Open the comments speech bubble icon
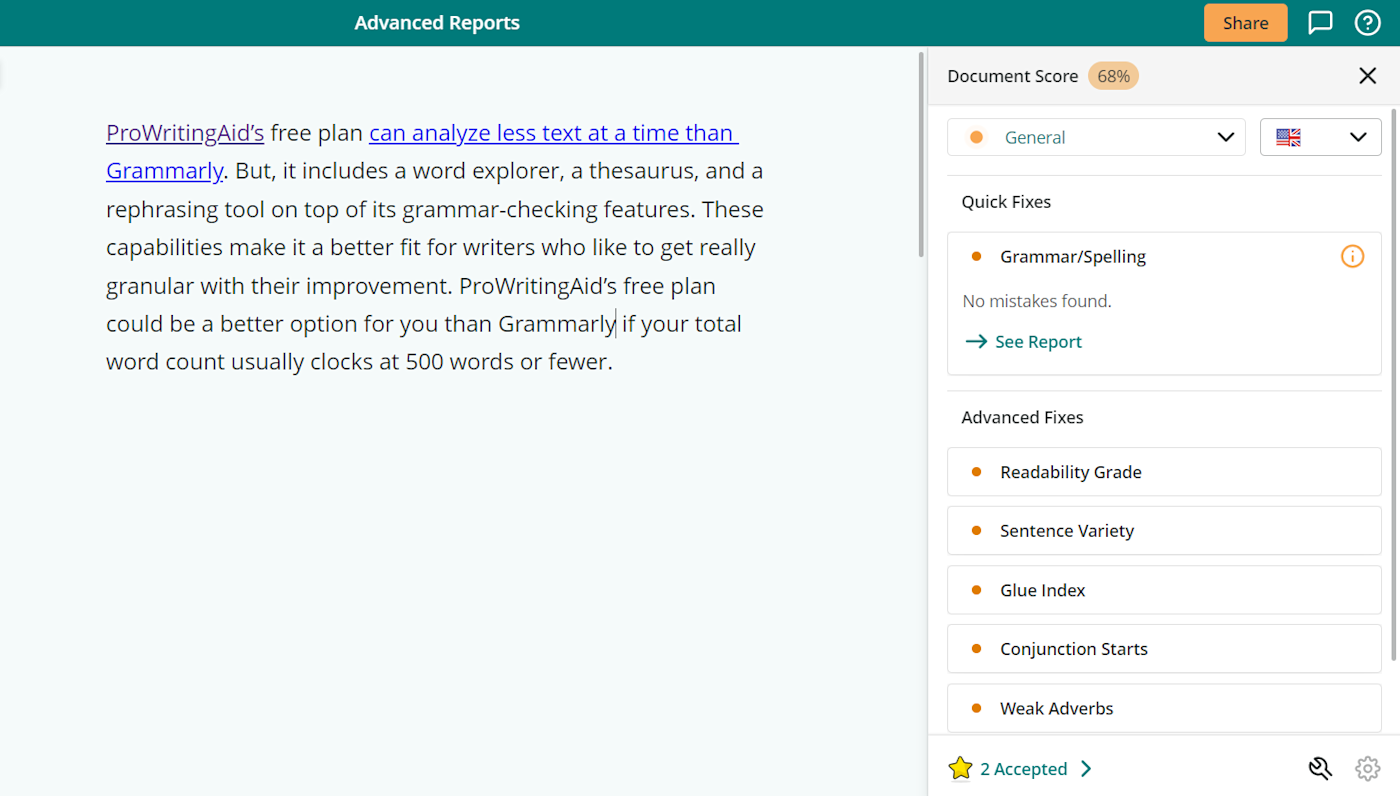The image size is (1400, 796). [1321, 23]
